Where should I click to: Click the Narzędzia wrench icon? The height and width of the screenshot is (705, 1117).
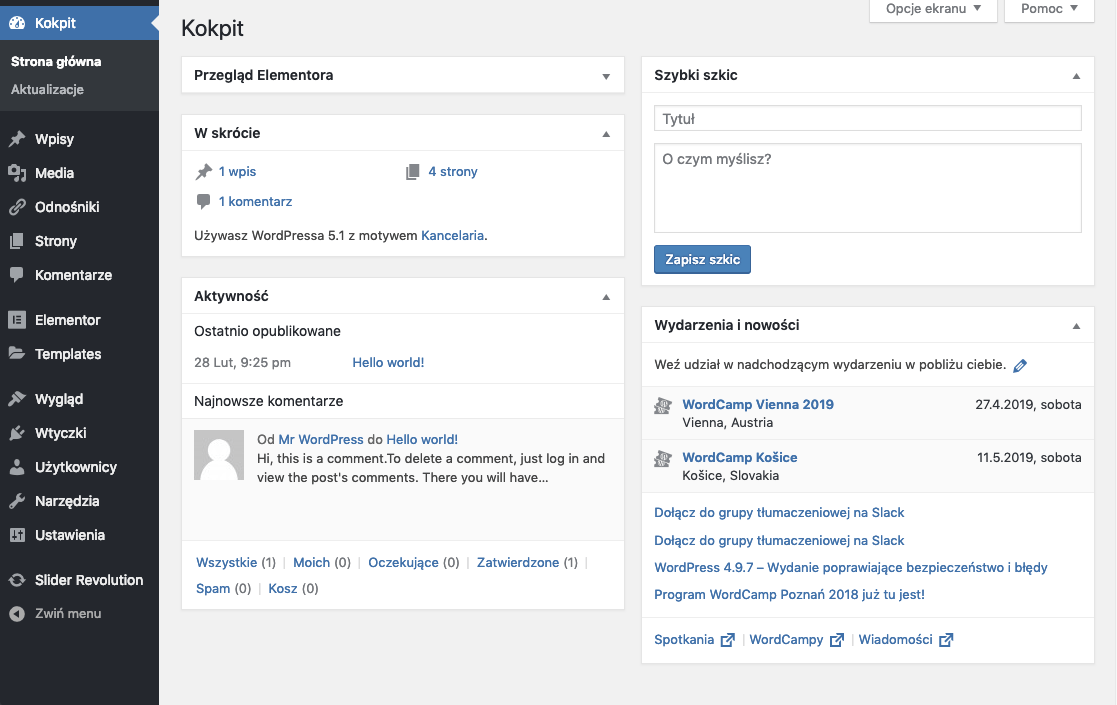(x=17, y=501)
